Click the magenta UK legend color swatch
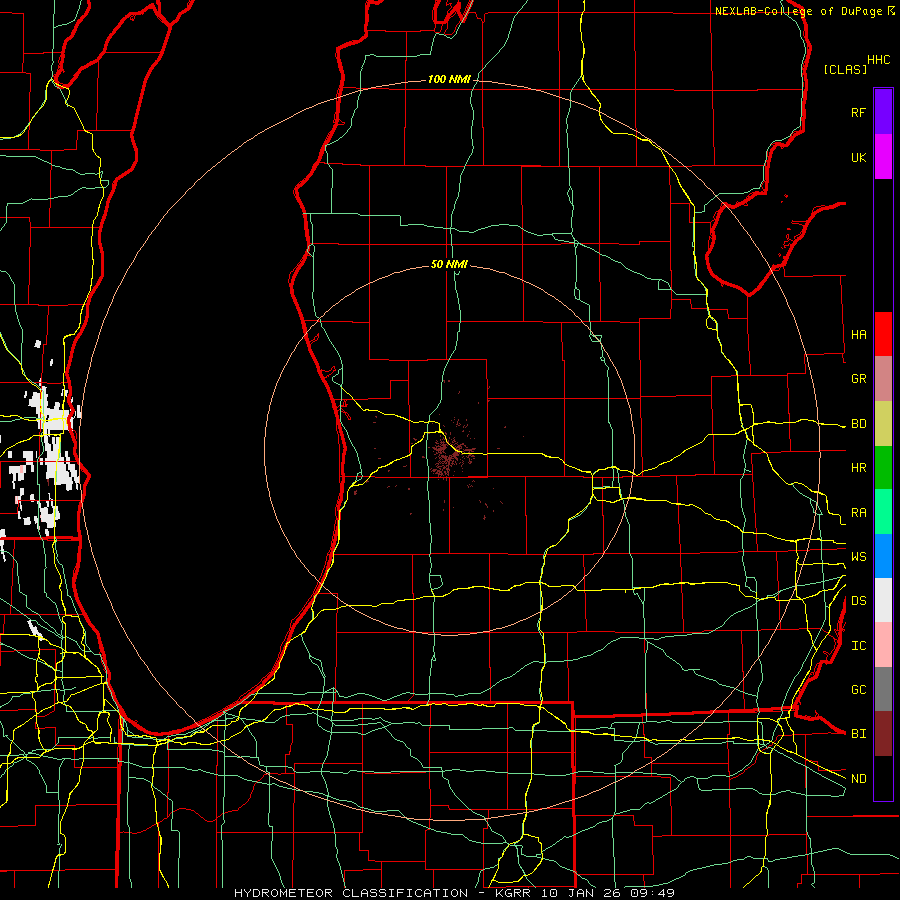 883,157
